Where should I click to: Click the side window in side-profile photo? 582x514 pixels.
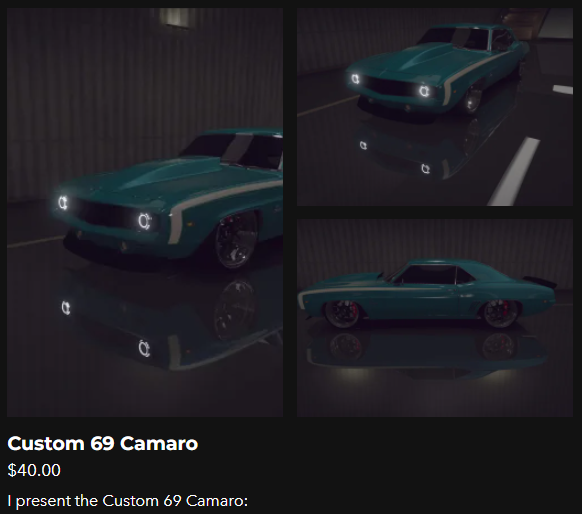(431, 275)
